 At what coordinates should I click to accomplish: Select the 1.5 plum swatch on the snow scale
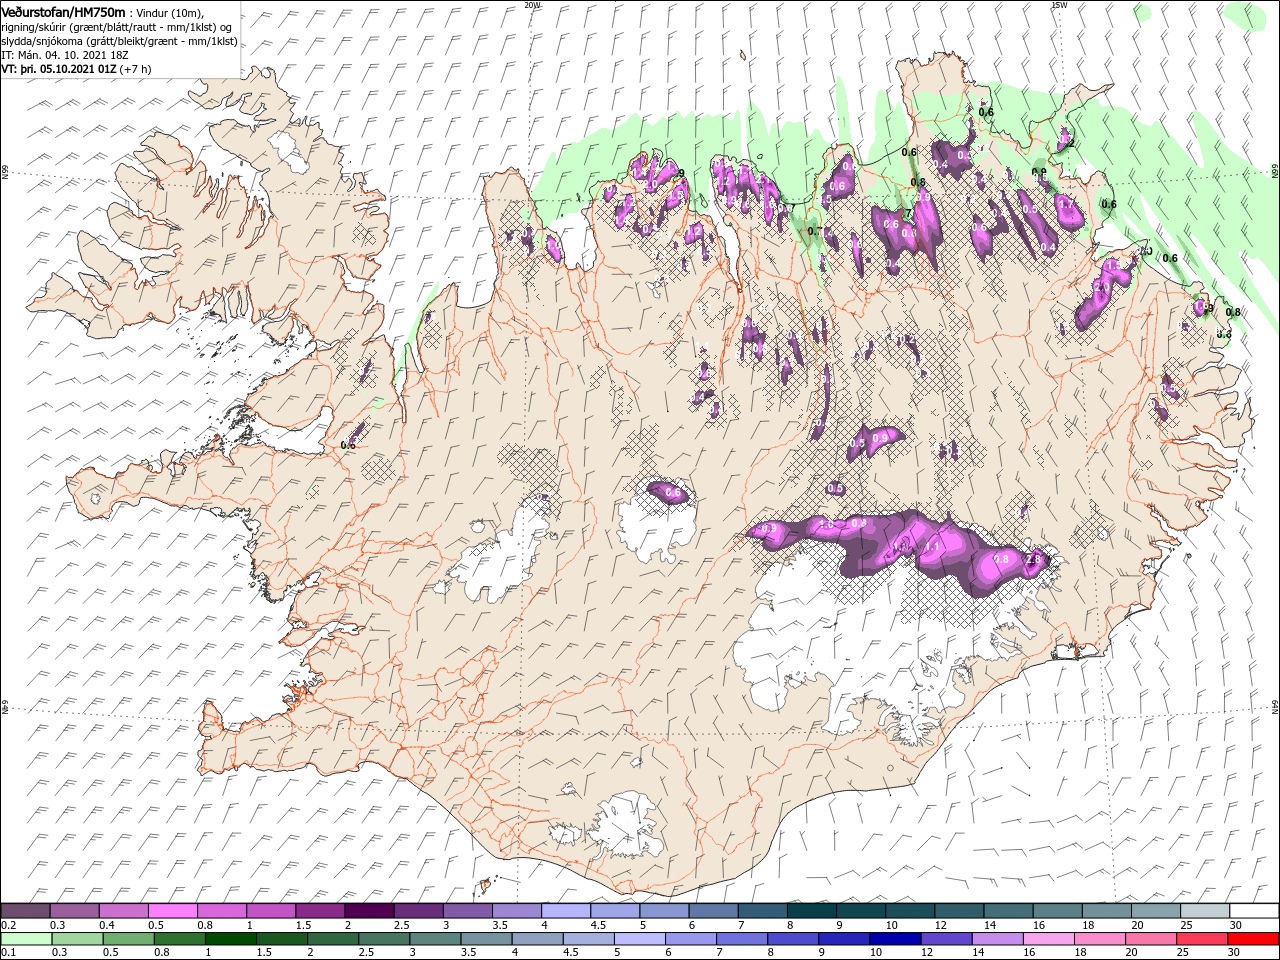320,911
